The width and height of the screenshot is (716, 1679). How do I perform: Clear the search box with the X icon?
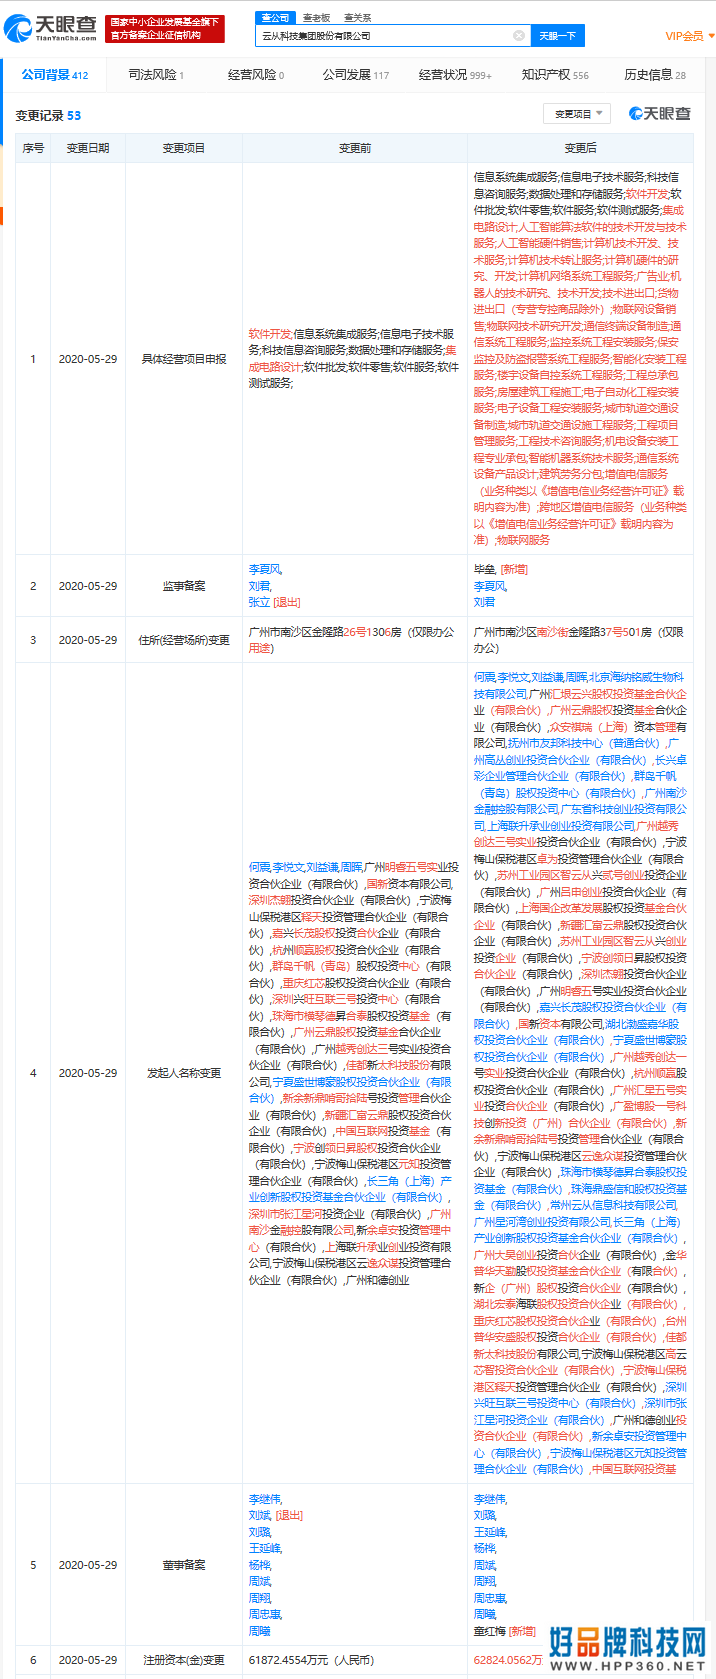[519, 36]
